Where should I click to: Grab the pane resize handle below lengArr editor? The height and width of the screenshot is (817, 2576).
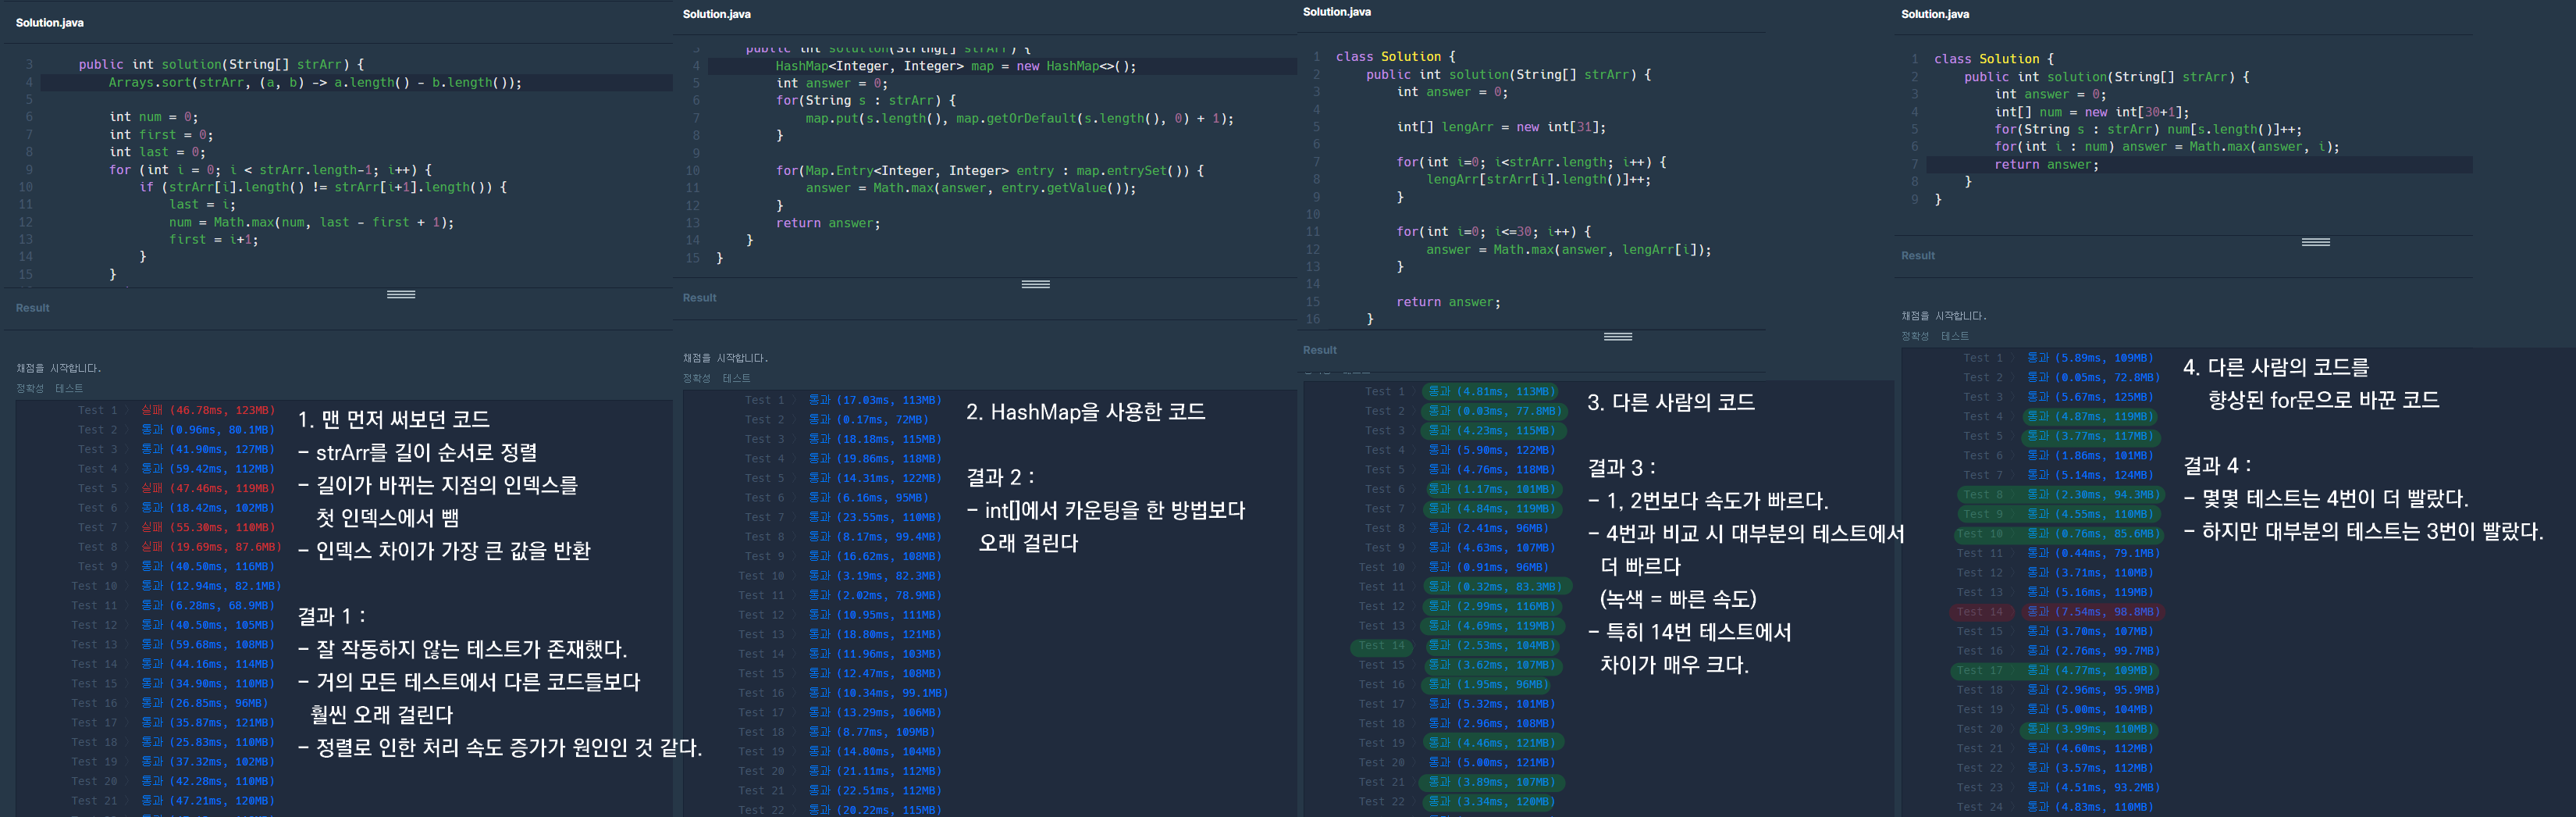[x=1618, y=336]
